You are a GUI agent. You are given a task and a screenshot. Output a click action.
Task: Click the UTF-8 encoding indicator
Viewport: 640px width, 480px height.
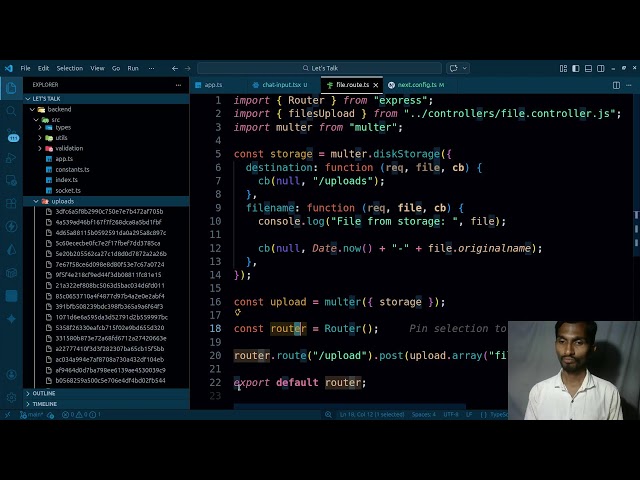[451, 415]
